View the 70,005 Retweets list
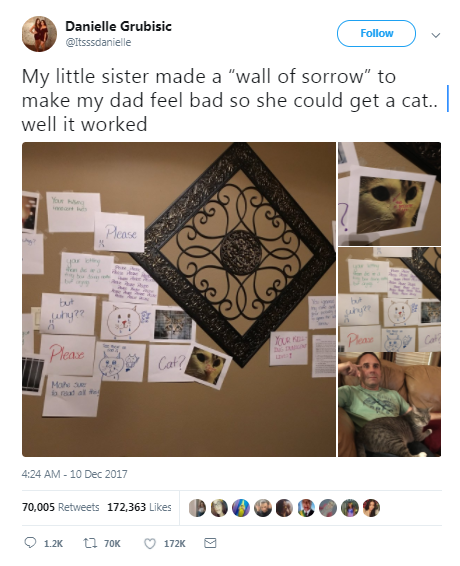This screenshot has width=460, height=566. coord(61,507)
